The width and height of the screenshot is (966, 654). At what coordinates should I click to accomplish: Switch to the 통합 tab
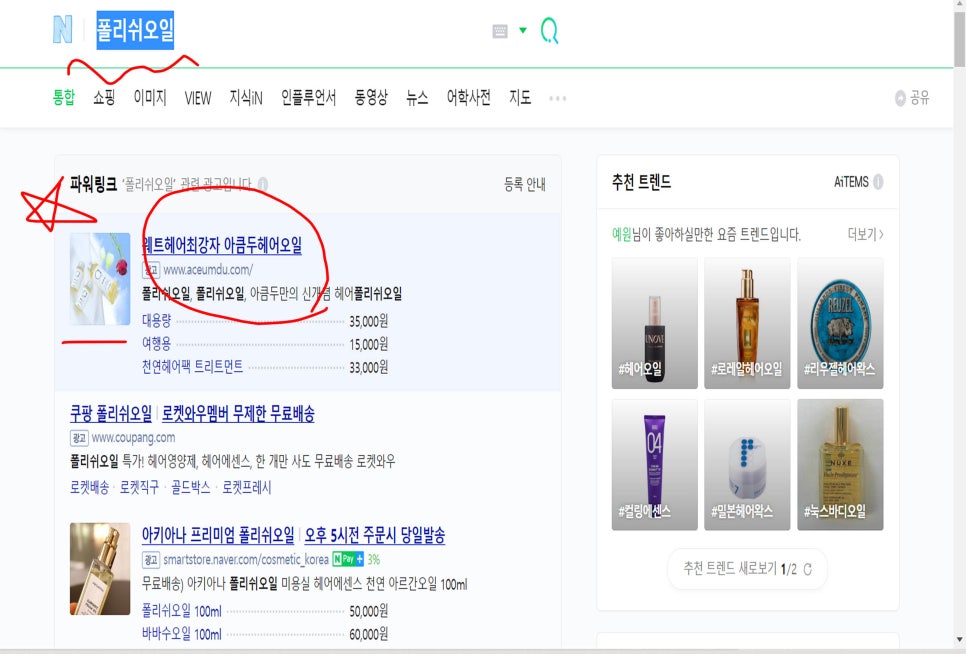pyautogui.click(x=63, y=97)
